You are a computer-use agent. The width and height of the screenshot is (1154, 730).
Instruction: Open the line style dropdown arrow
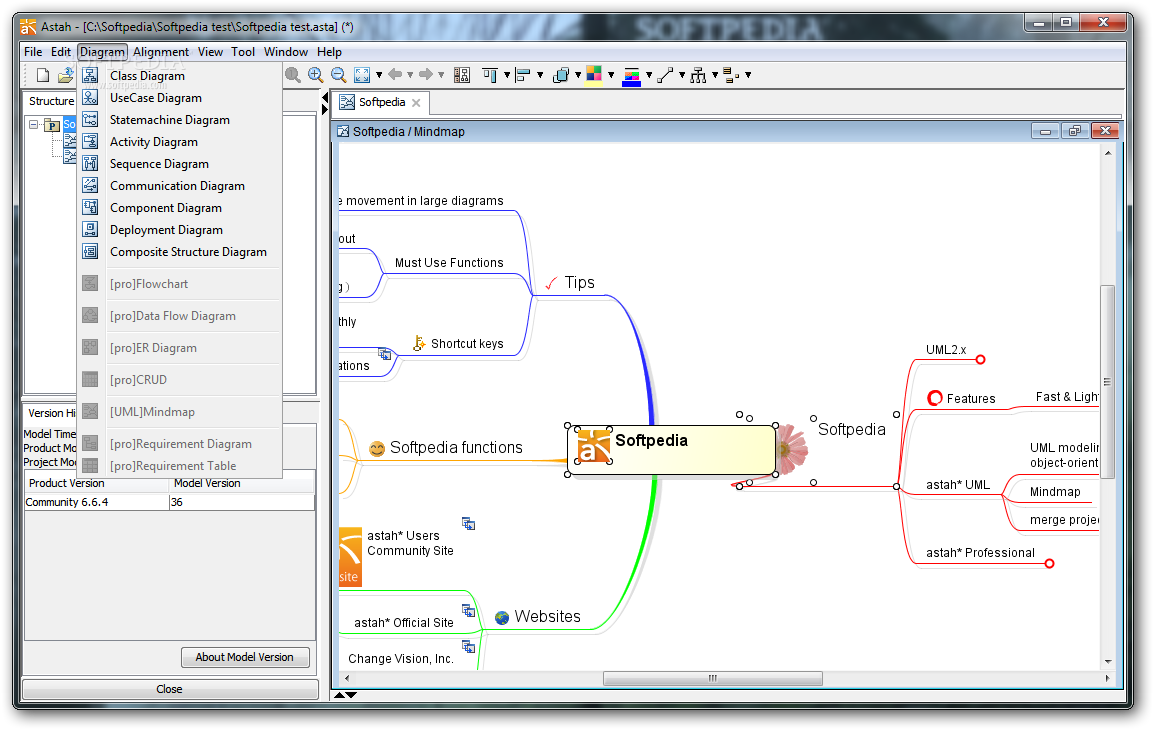[682, 75]
